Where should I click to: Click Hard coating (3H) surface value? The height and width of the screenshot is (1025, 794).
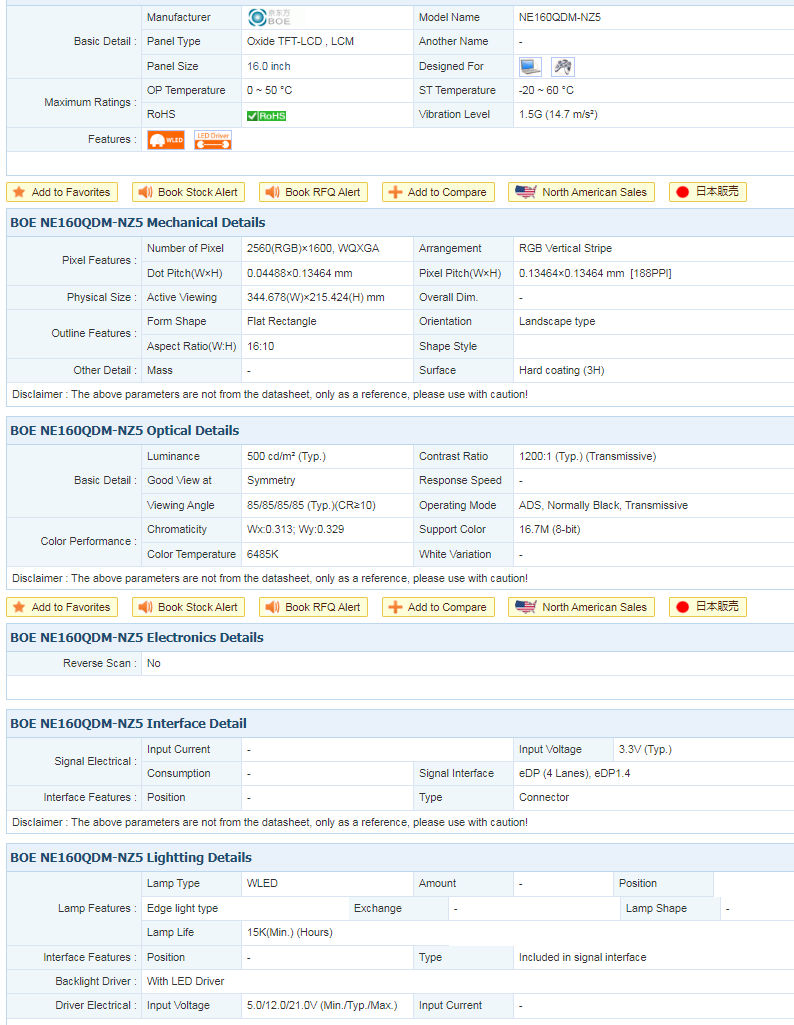point(561,371)
